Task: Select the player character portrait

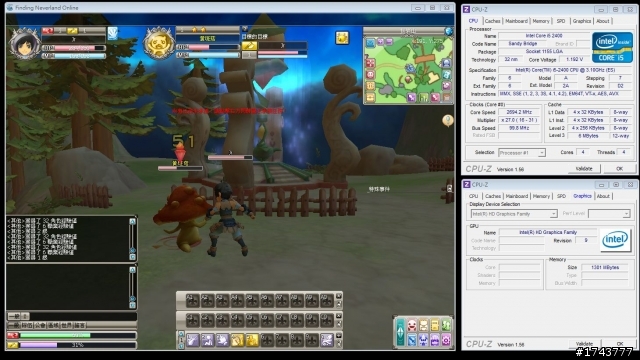Action: point(24,44)
